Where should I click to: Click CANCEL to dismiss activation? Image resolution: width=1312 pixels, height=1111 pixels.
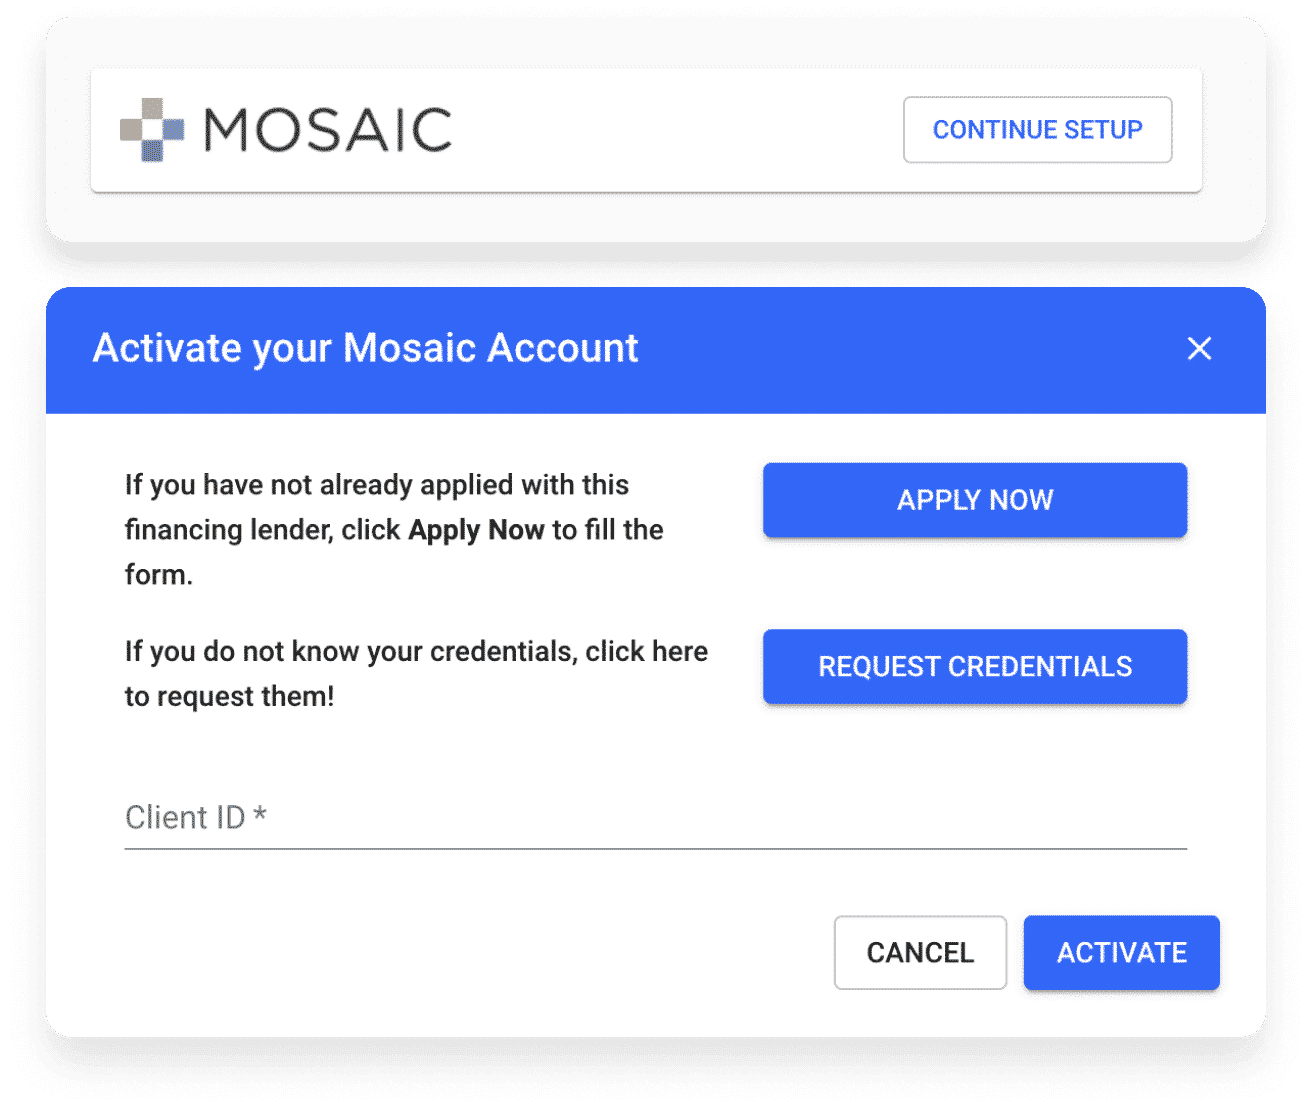coord(920,952)
